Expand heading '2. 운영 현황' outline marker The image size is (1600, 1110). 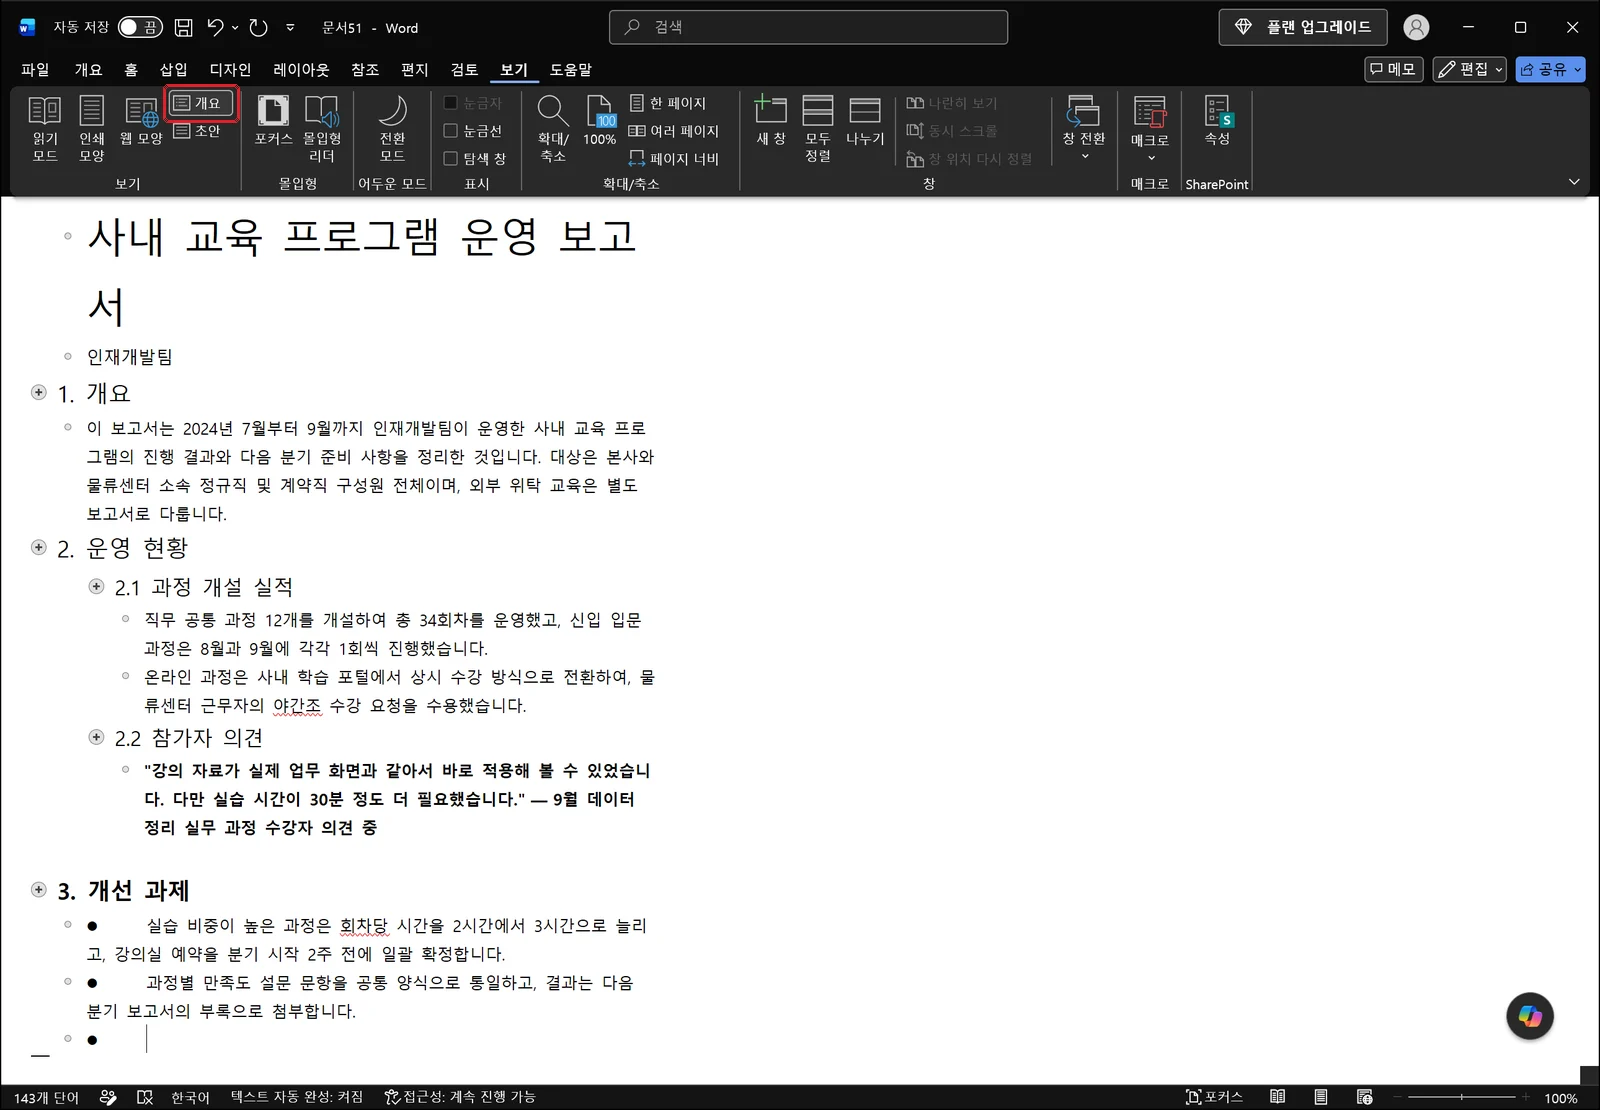click(x=39, y=547)
